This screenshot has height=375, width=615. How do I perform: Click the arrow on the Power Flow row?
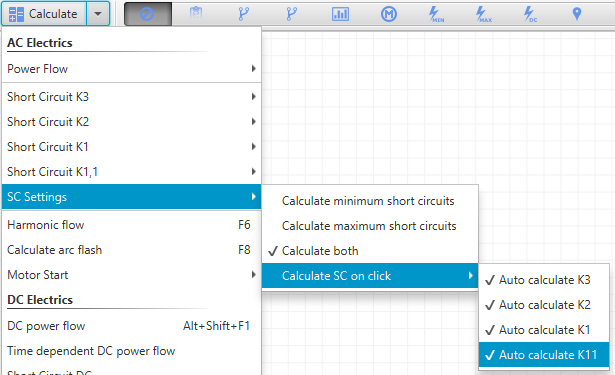tap(254, 69)
